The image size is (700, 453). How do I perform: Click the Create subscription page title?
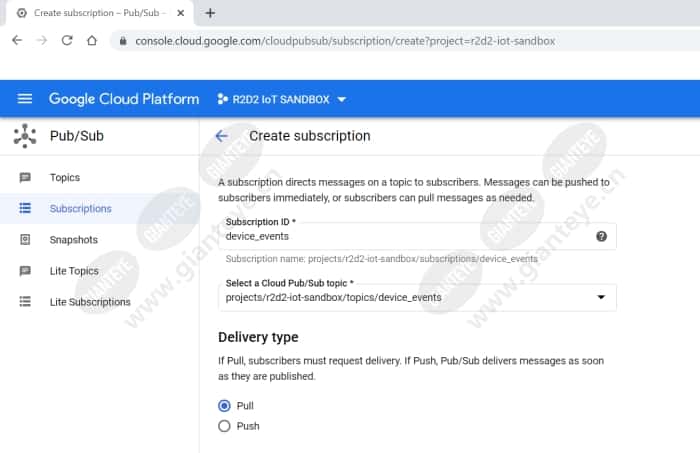309,136
